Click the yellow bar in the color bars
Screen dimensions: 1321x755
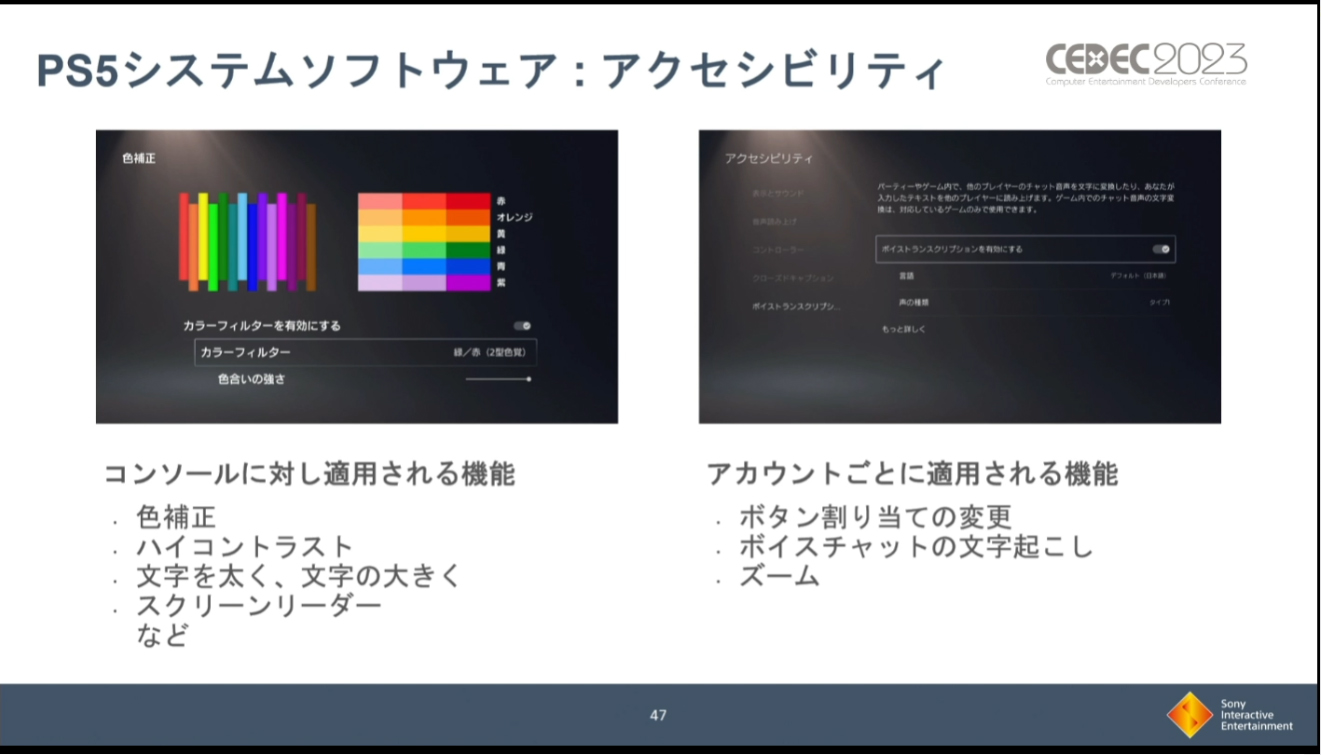click(x=203, y=236)
